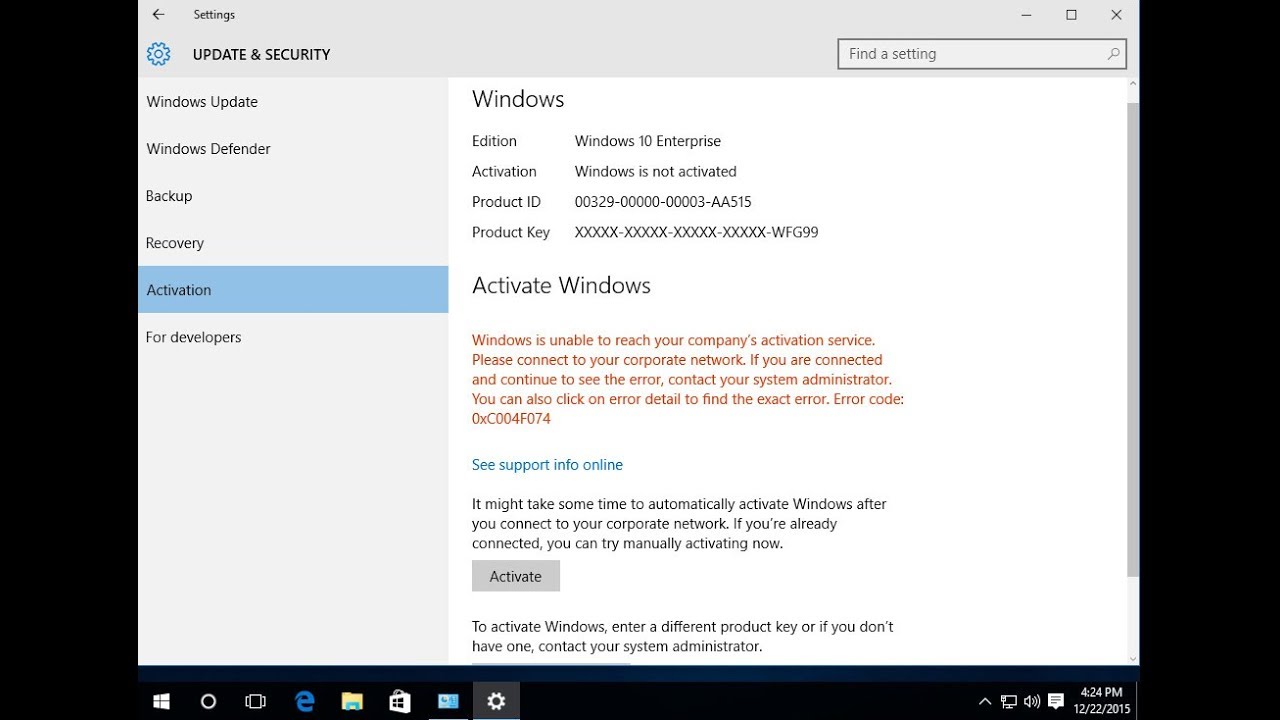Click scrollbar up arrow

1133,86
